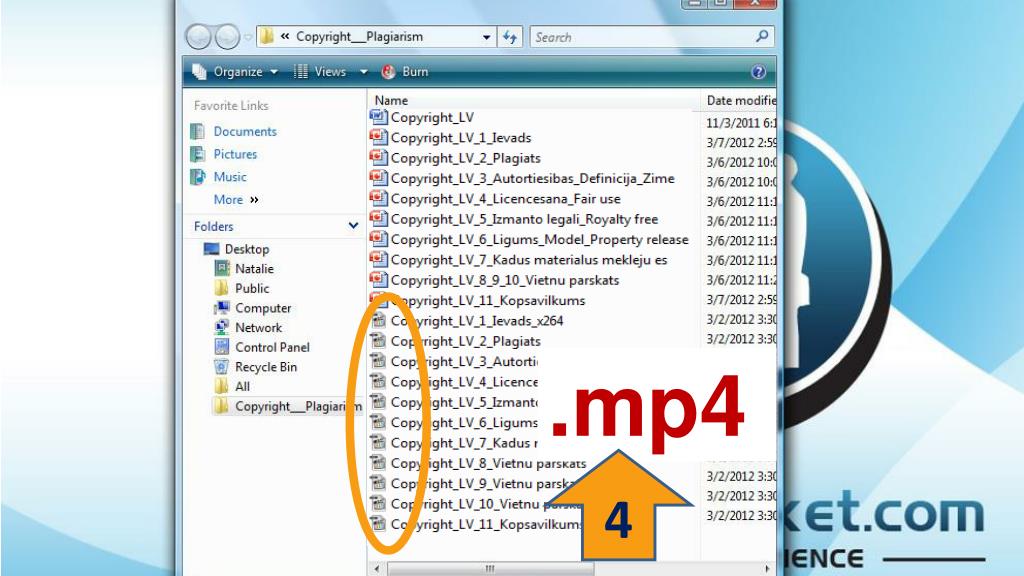
Task: Select Copyright_LV_5_Izmanto legali_Royalty free file
Action: [524, 219]
